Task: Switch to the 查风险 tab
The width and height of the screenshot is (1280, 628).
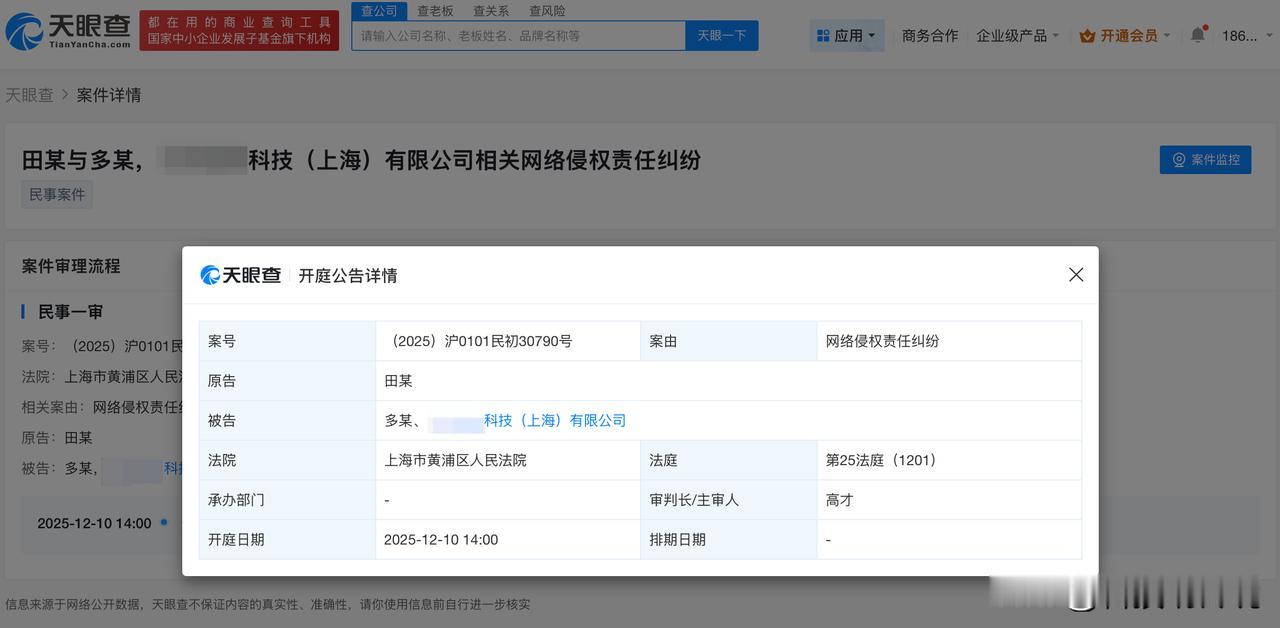Action: (546, 10)
